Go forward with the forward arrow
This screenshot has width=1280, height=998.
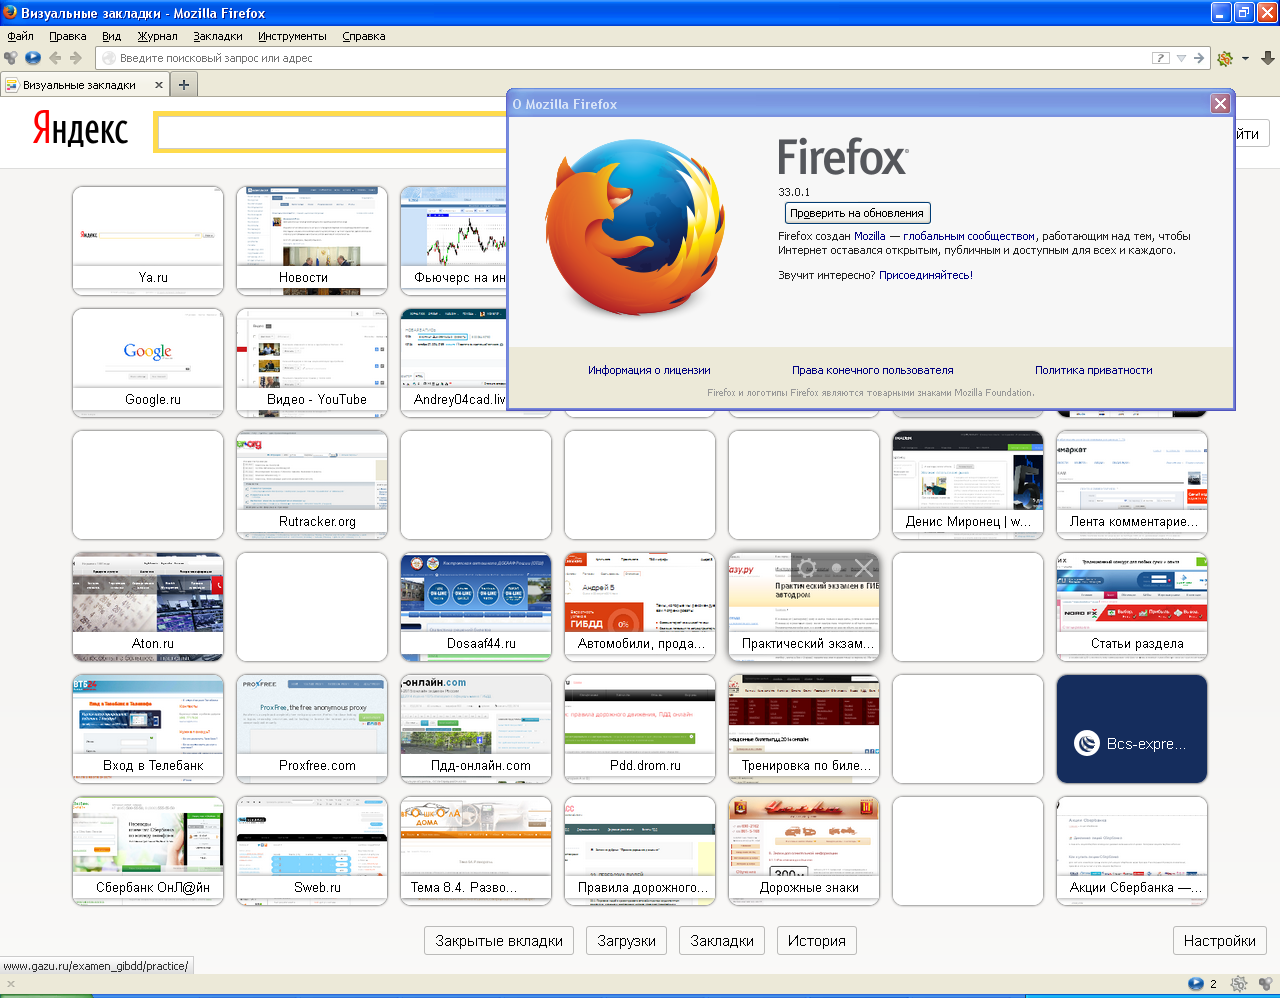coord(75,58)
